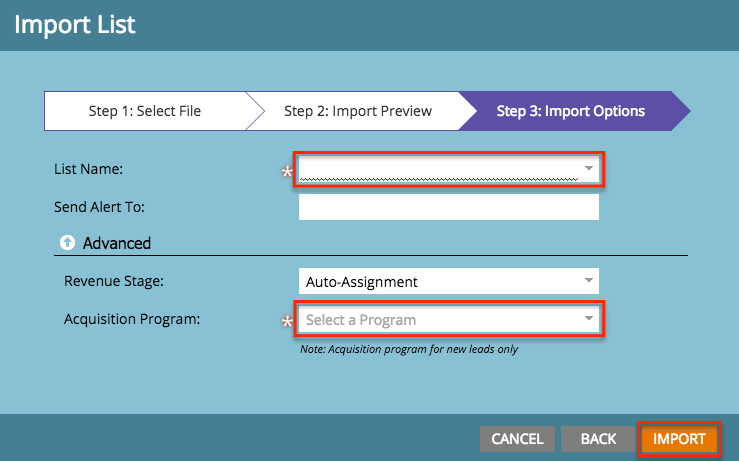739x461 pixels.
Task: Select the Auto-Assignment revenue stage box
Action: coord(449,281)
